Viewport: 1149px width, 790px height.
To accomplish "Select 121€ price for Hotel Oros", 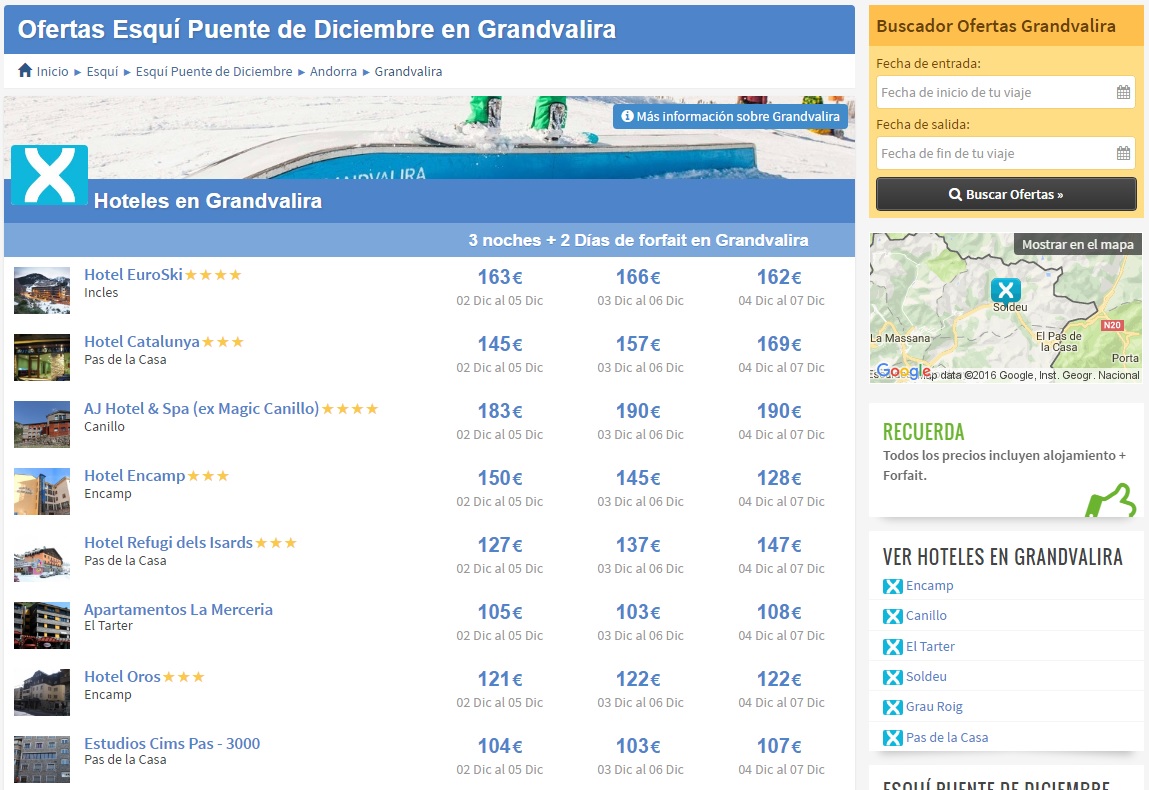I will [500, 679].
